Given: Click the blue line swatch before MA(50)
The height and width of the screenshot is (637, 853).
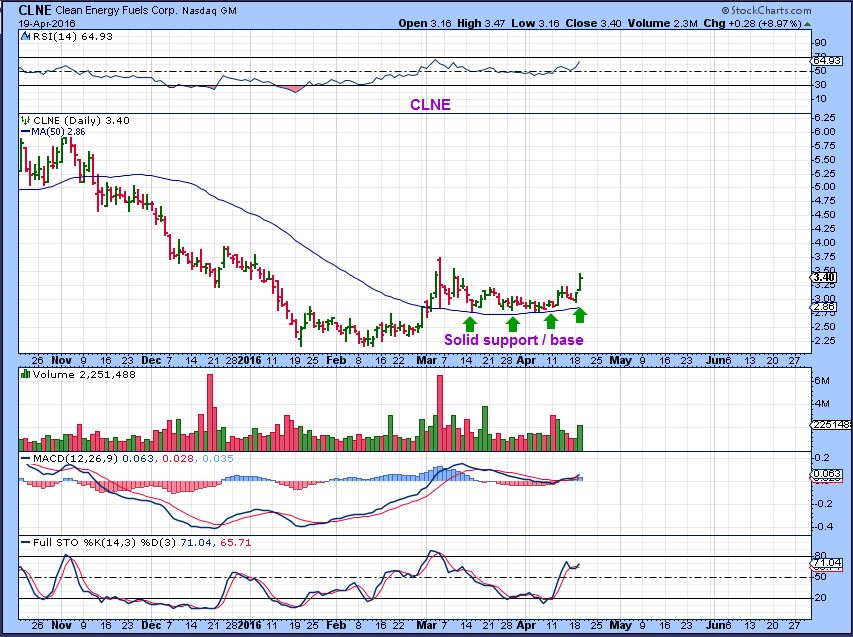Looking at the screenshot, I should tap(25, 132).
